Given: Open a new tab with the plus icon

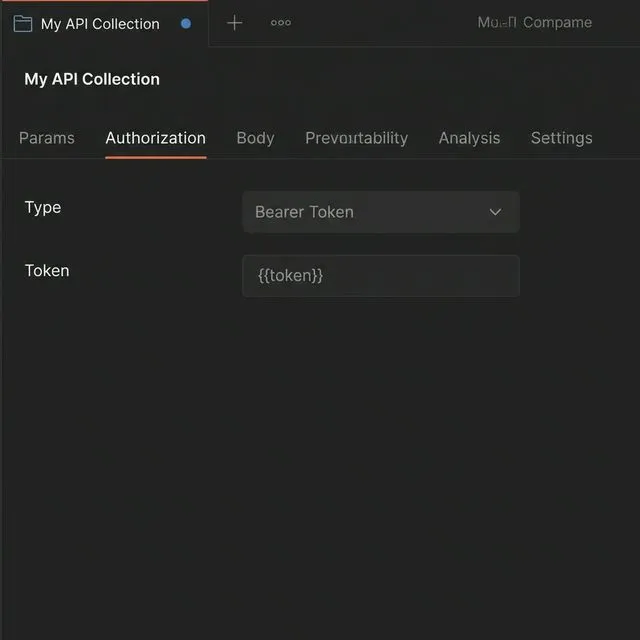Looking at the screenshot, I should click(x=234, y=23).
